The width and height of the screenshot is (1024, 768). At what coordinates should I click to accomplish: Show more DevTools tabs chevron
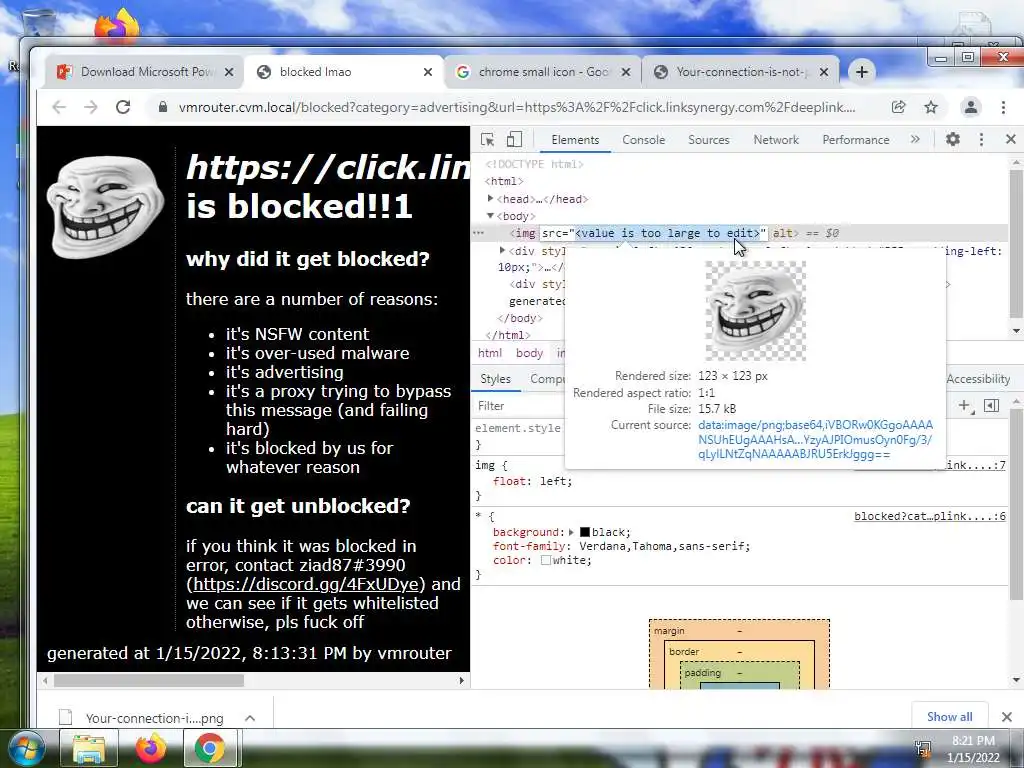click(915, 139)
